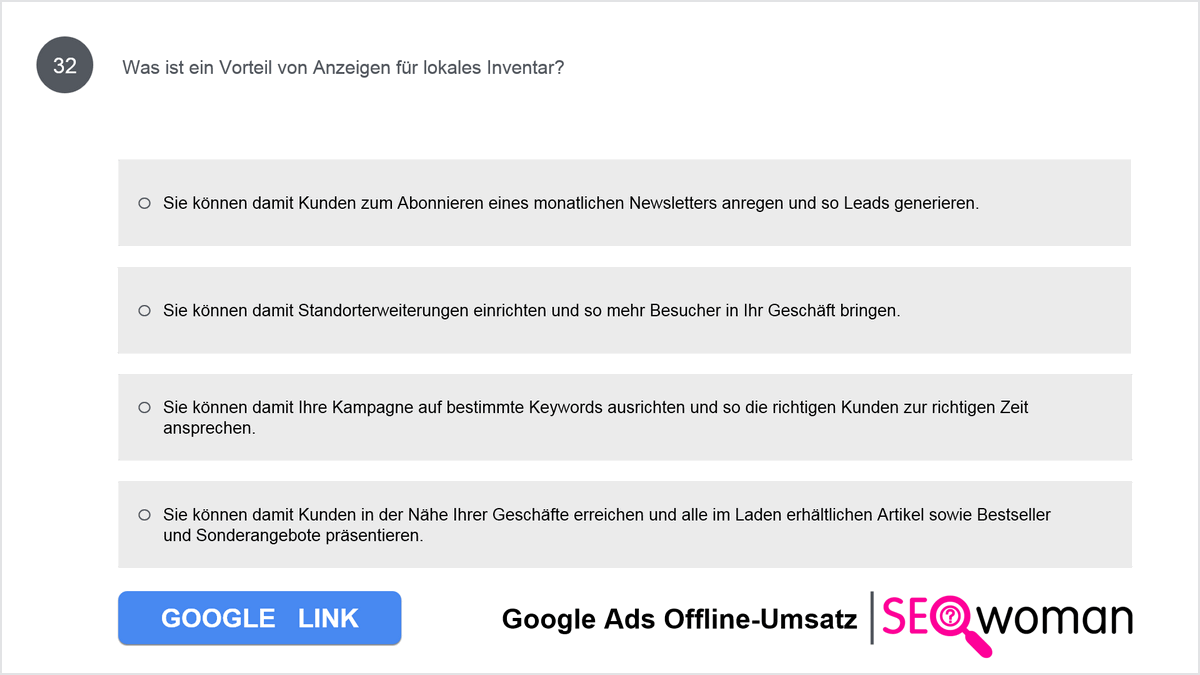Choose the Keywords ausrichten answer radio button
This screenshot has height=675, width=1200.
[x=144, y=408]
